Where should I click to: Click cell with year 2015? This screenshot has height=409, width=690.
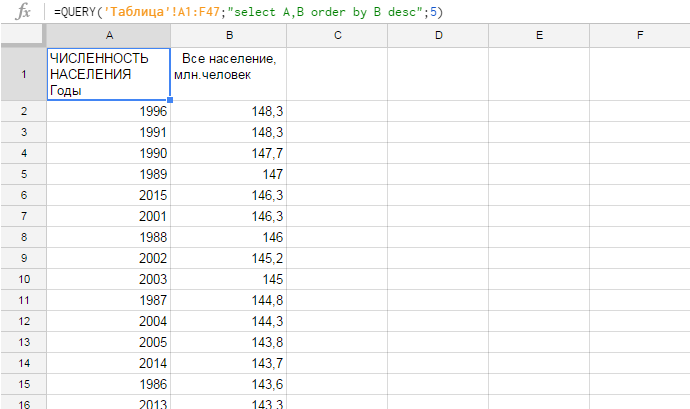coord(109,195)
